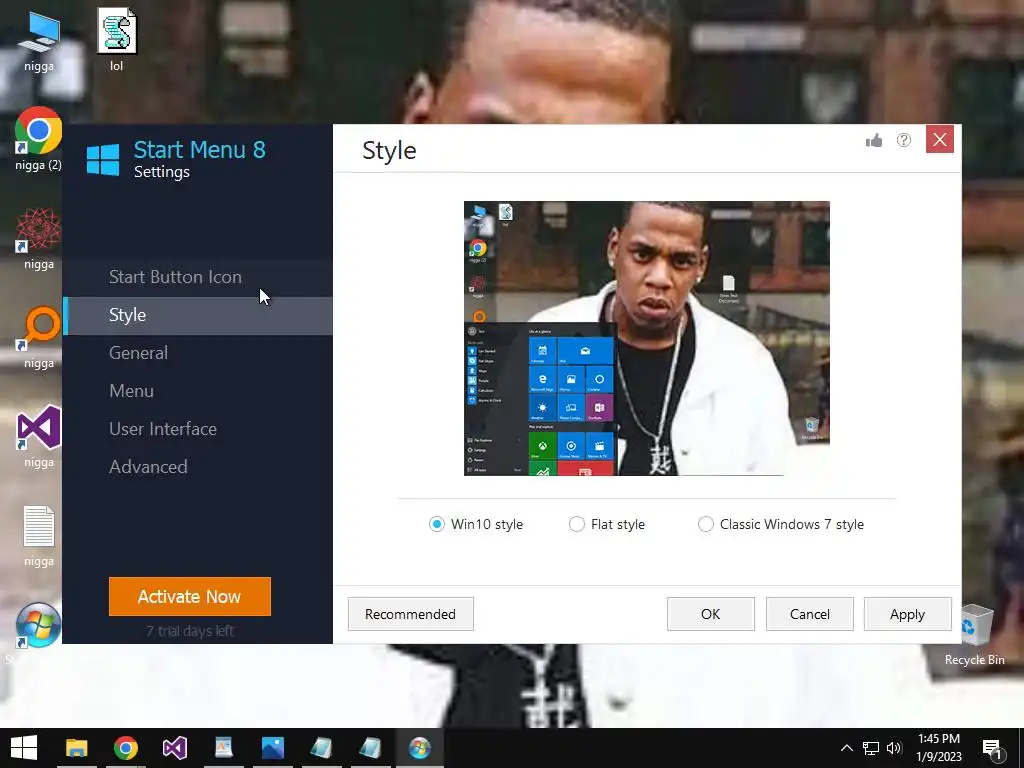Select the Style sidebar item
The height and width of the screenshot is (768, 1024).
pyautogui.click(x=198, y=315)
